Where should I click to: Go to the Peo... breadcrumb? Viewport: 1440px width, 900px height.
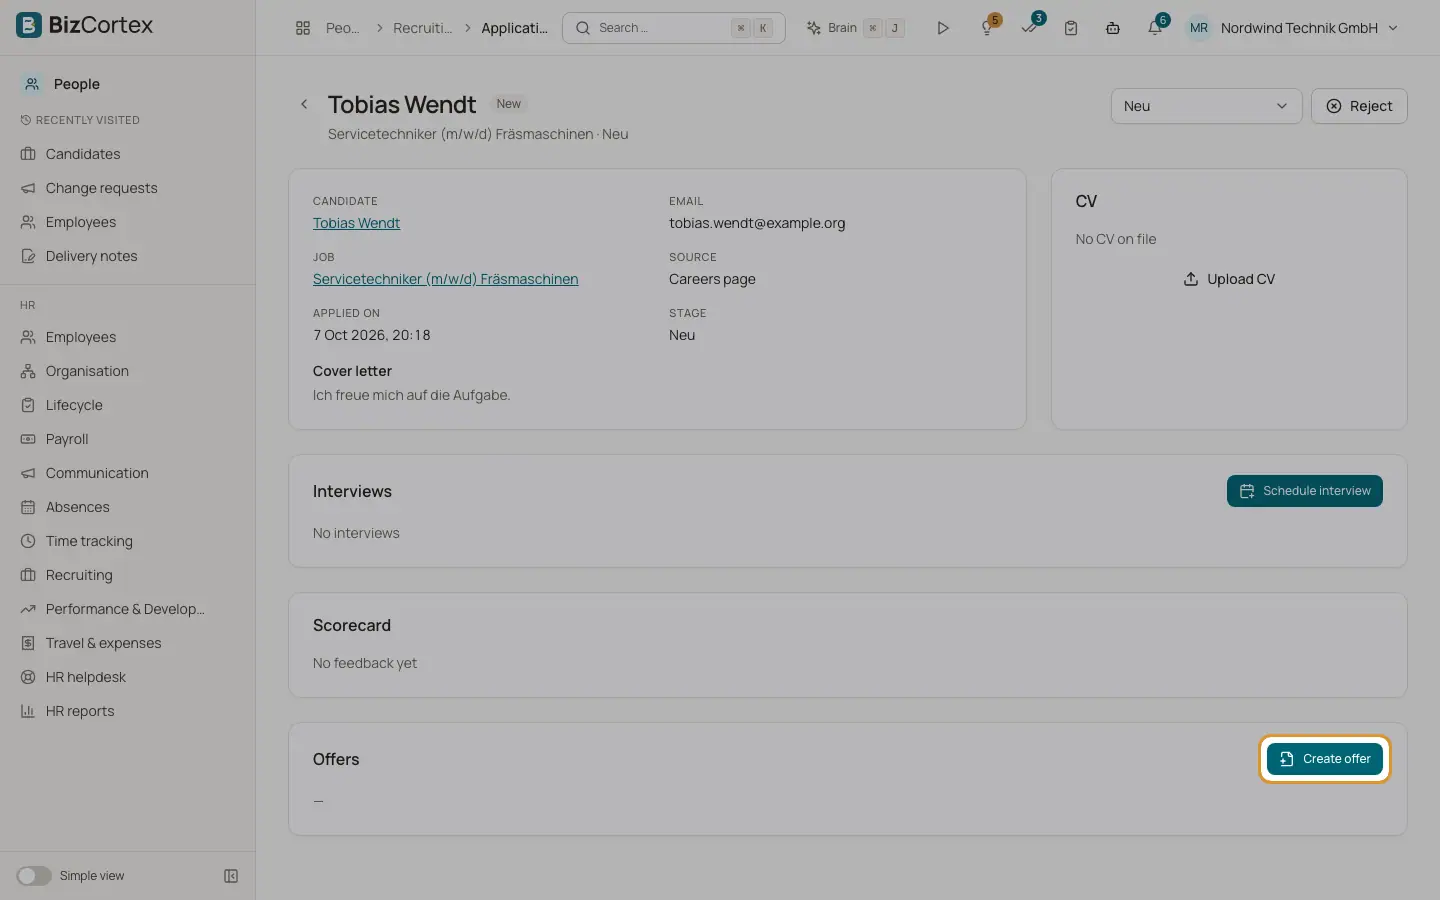(x=342, y=28)
